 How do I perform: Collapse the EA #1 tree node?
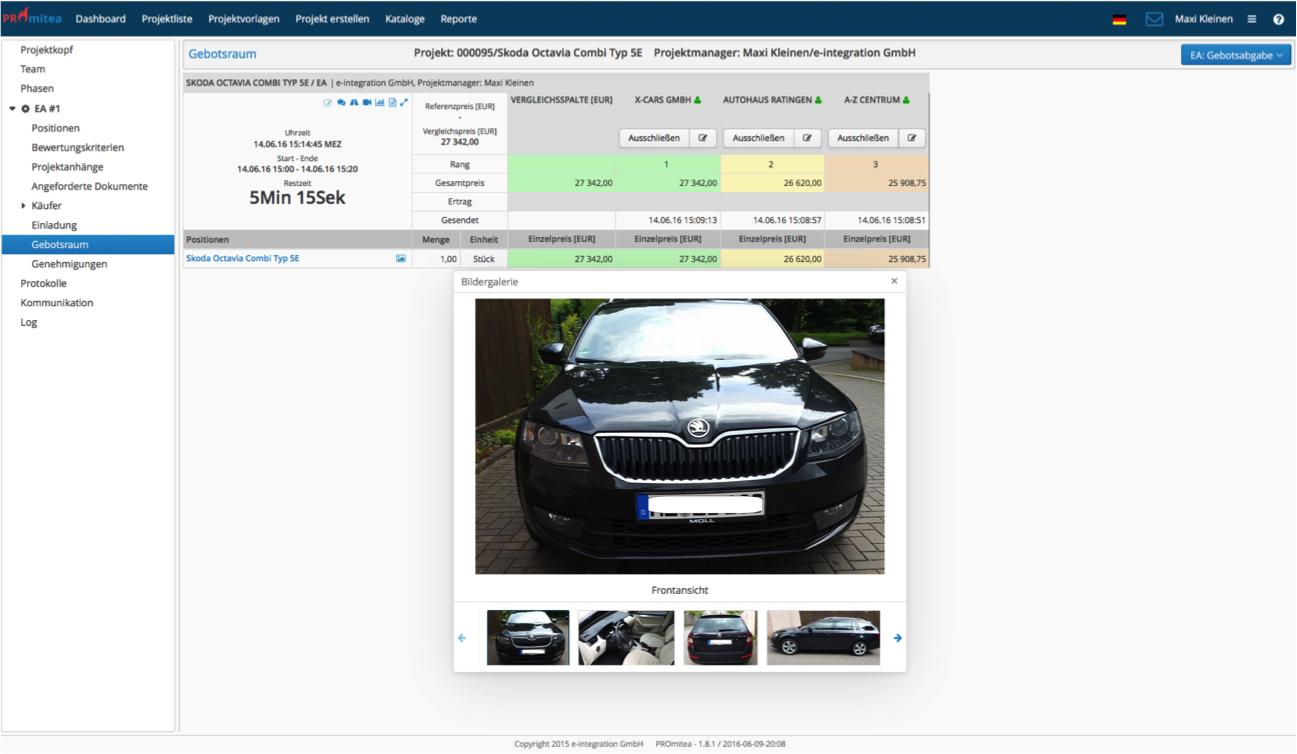click(x=13, y=109)
